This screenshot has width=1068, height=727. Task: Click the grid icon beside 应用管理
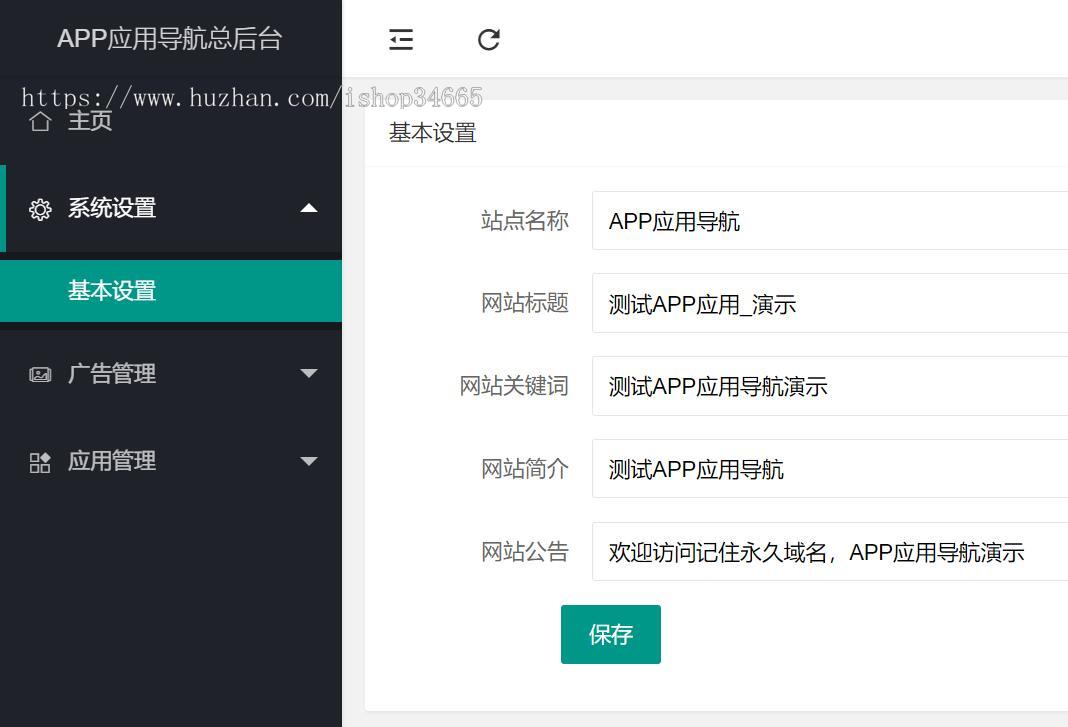coord(40,462)
